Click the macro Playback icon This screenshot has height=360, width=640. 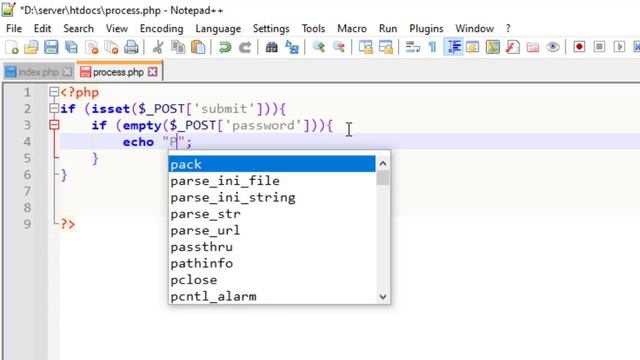pos(619,47)
